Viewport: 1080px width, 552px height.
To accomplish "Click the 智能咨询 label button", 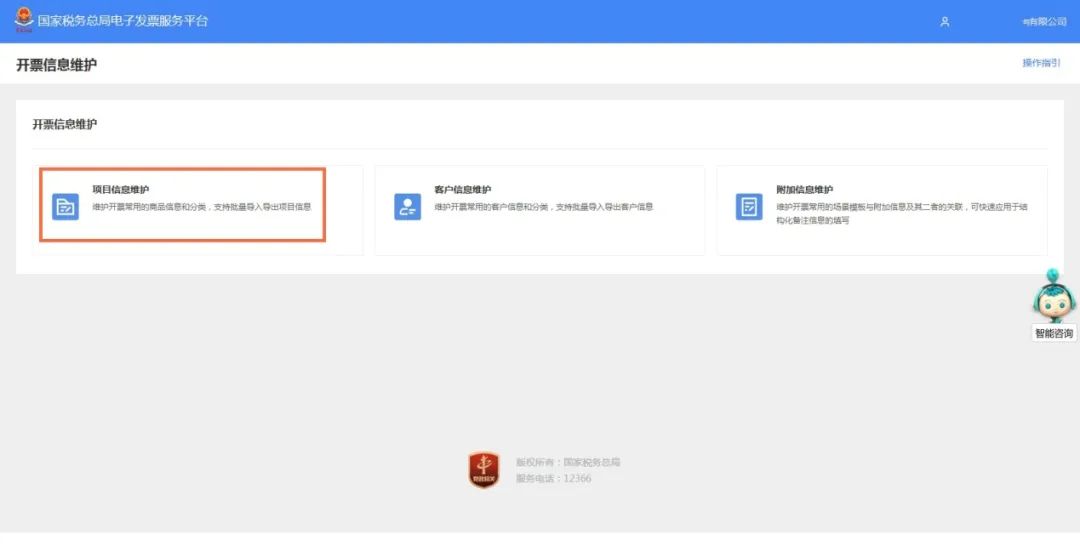I will coord(1054,334).
